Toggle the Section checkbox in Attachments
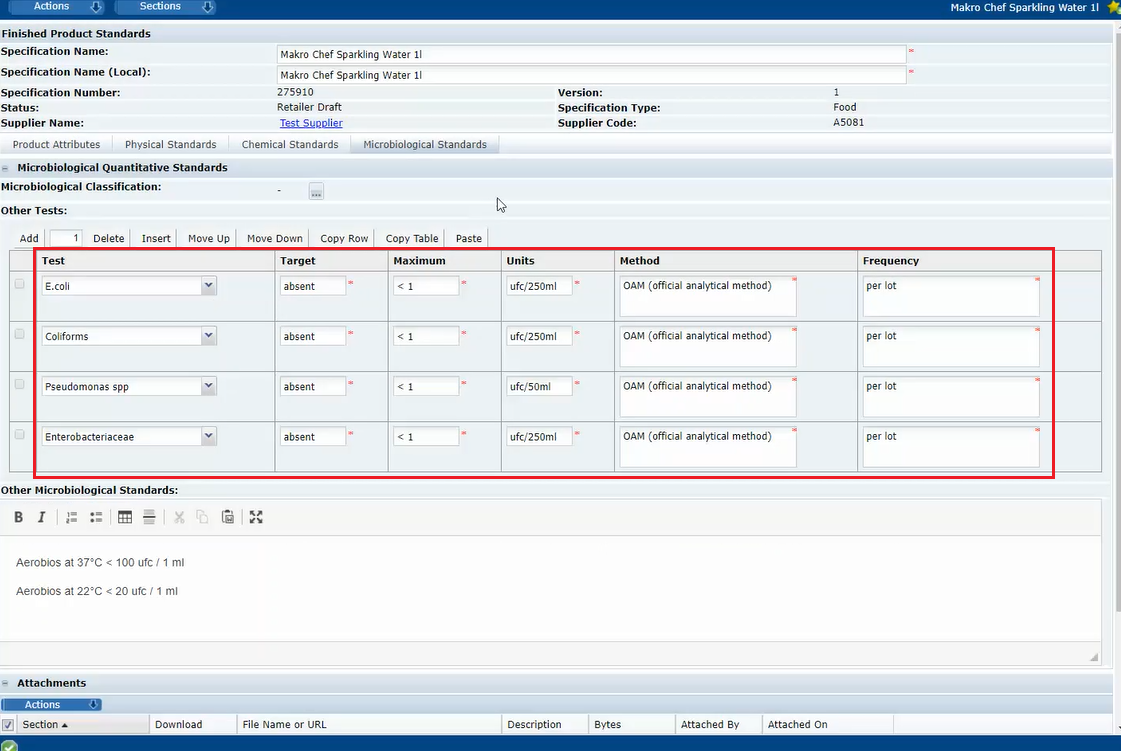Image resolution: width=1121 pixels, height=751 pixels. pos(9,724)
